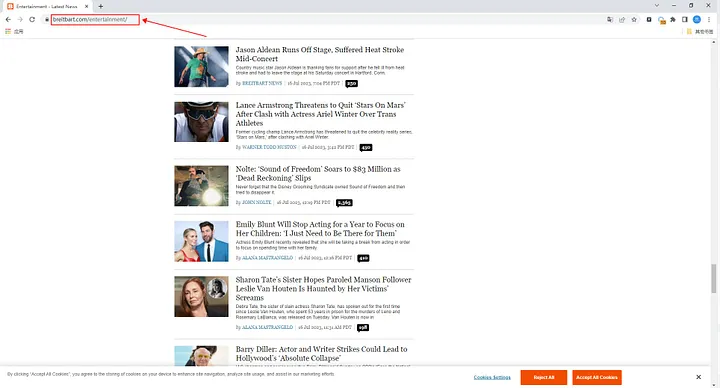Click the Reject All cookies button
This screenshot has height=388, width=720.
click(x=544, y=377)
